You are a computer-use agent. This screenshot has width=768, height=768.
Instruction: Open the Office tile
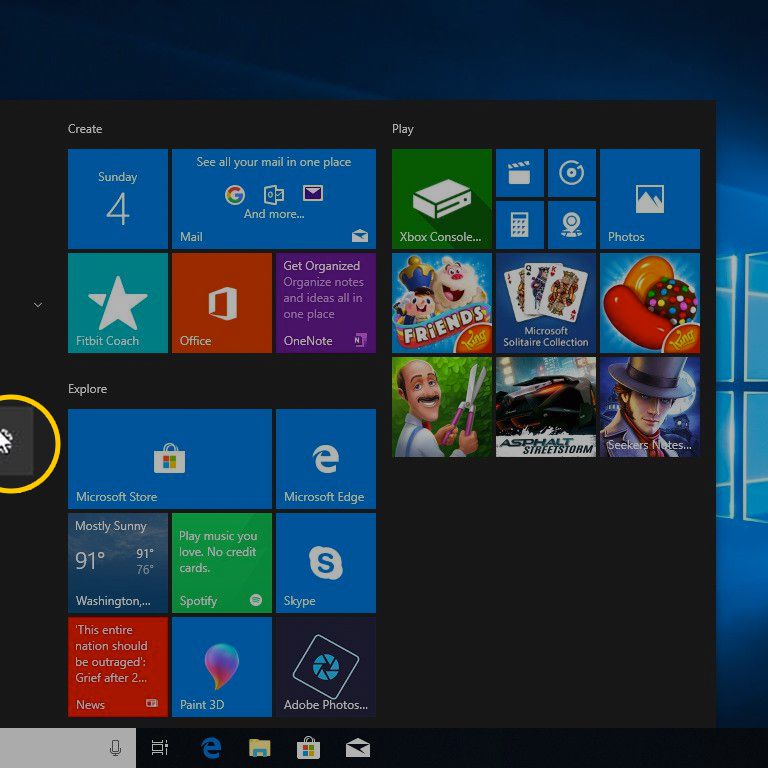coord(222,303)
